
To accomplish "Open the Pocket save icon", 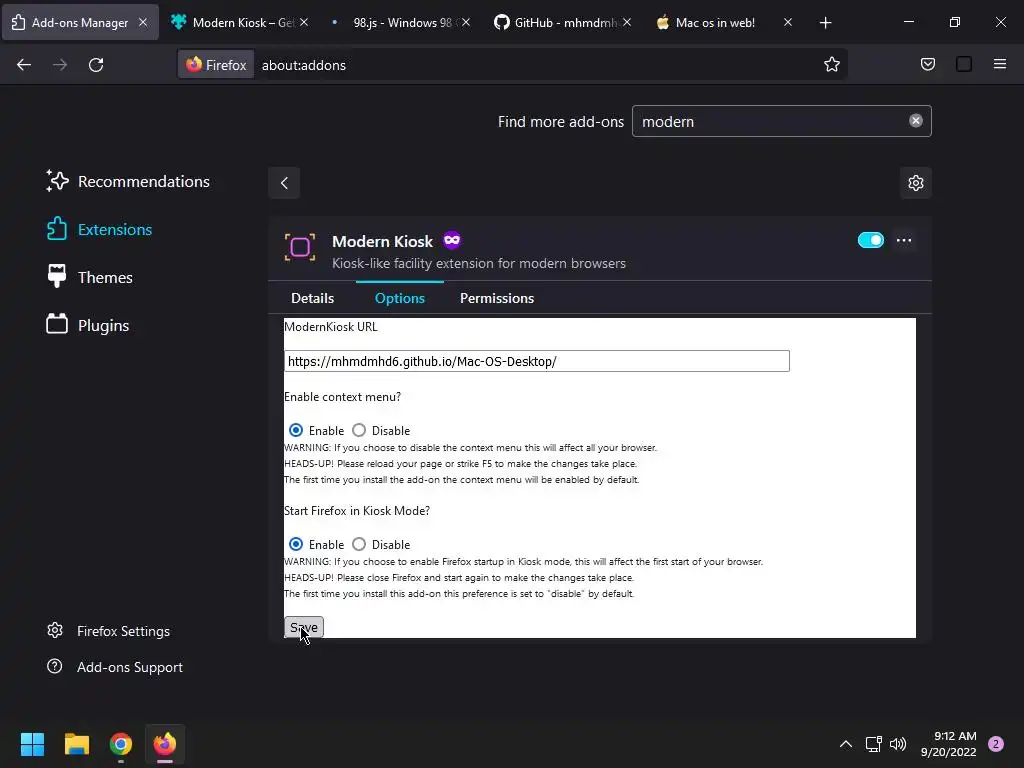I will point(927,64).
